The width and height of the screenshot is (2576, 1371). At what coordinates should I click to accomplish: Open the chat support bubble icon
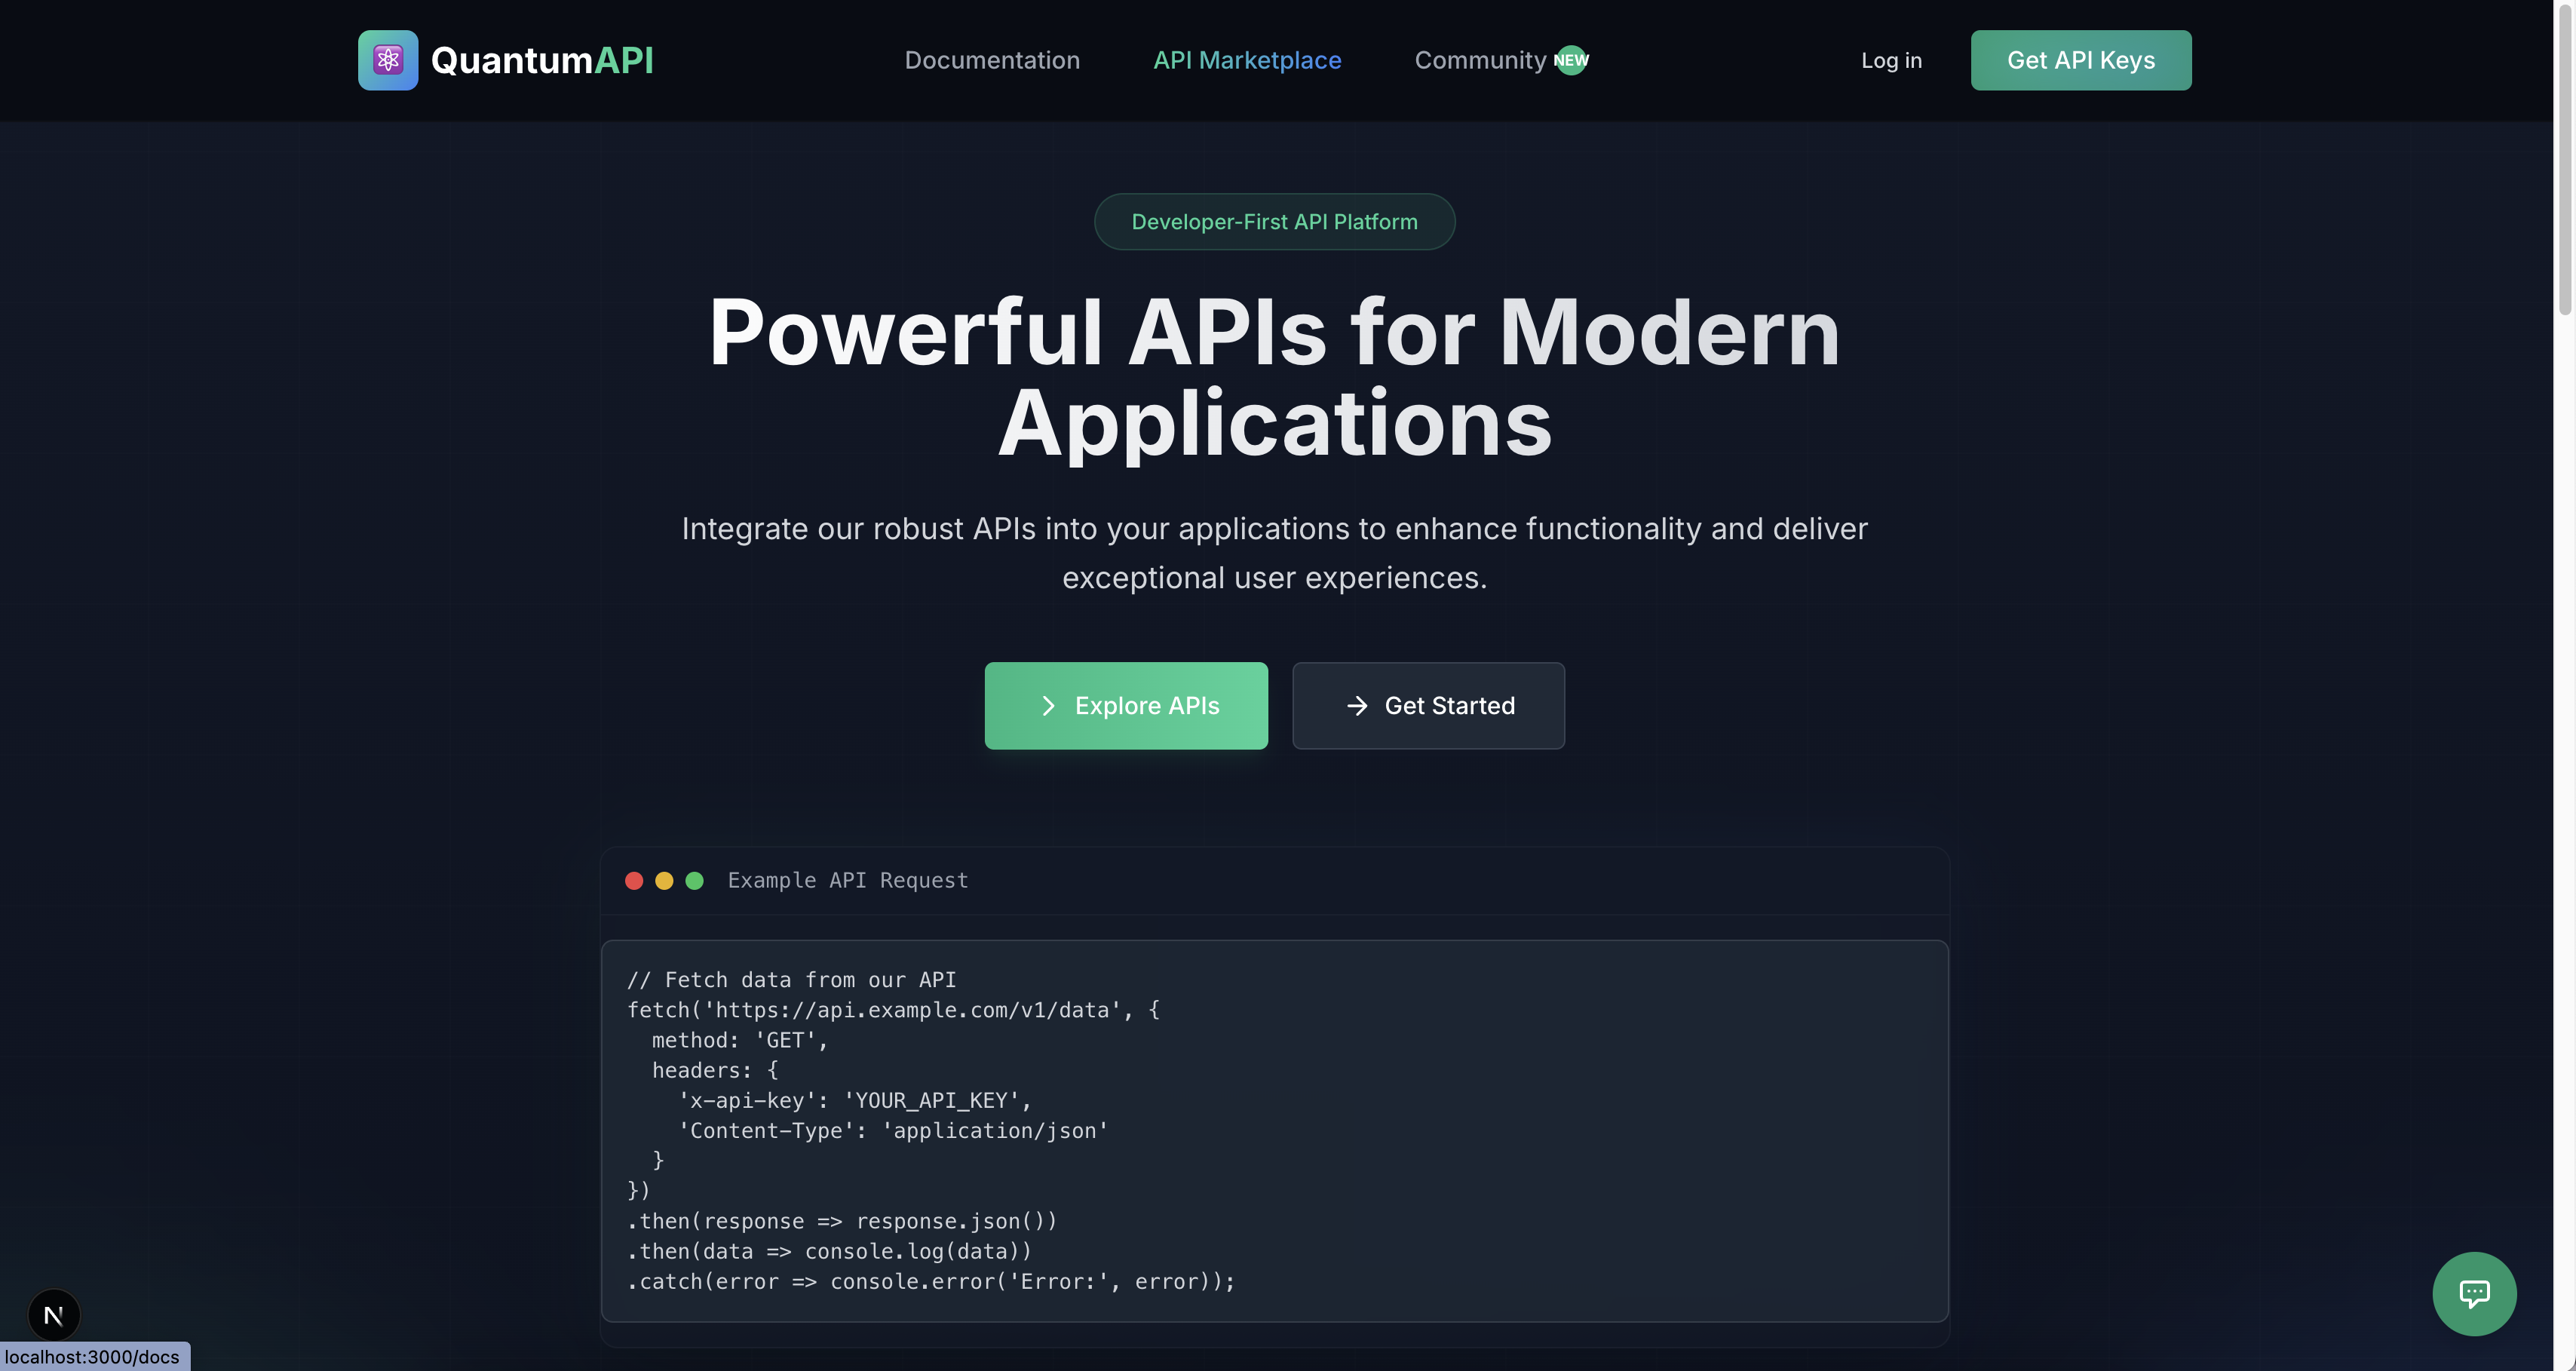[x=2474, y=1293]
